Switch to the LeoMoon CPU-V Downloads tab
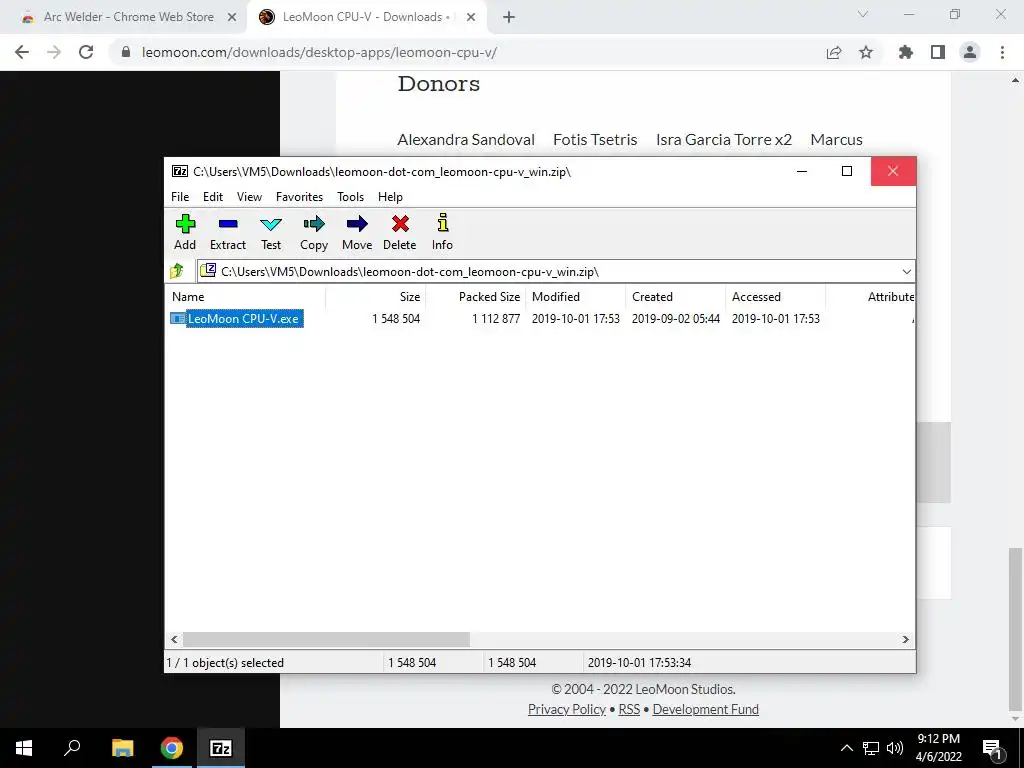 pyautogui.click(x=366, y=17)
